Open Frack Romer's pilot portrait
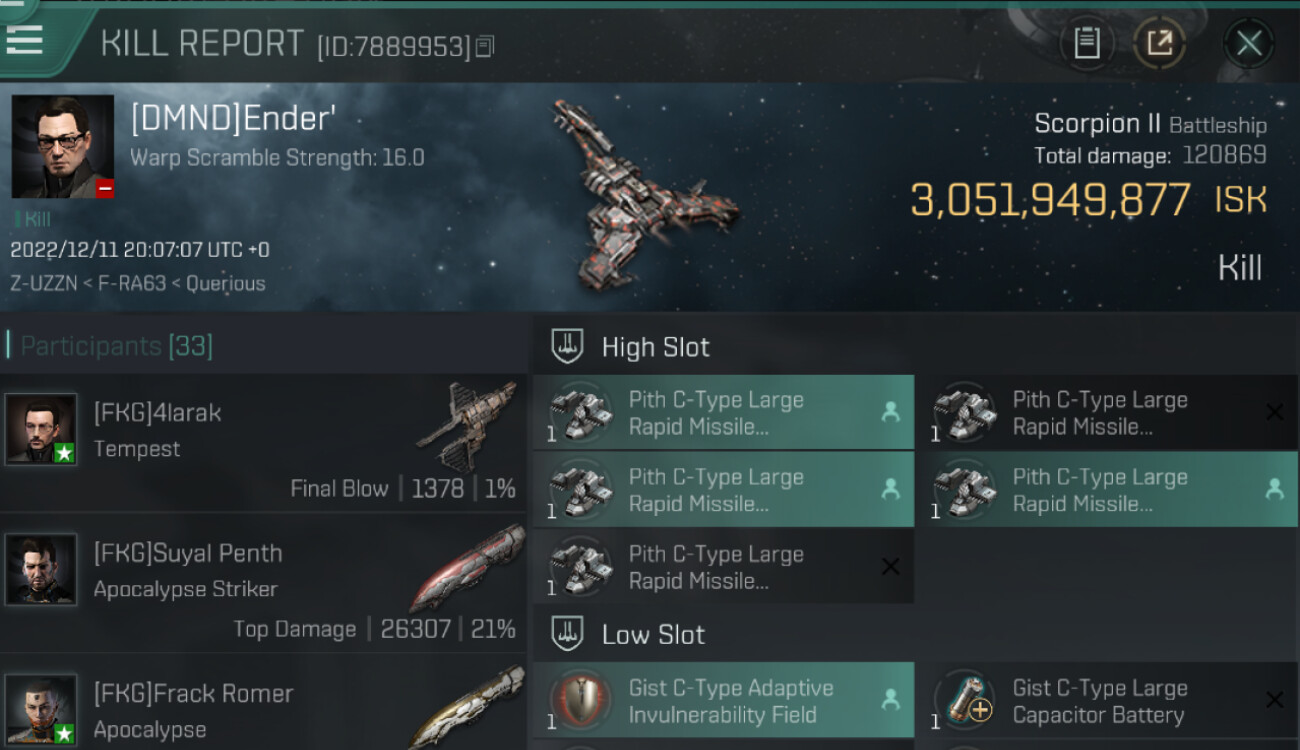The image size is (1300, 750). 41,709
